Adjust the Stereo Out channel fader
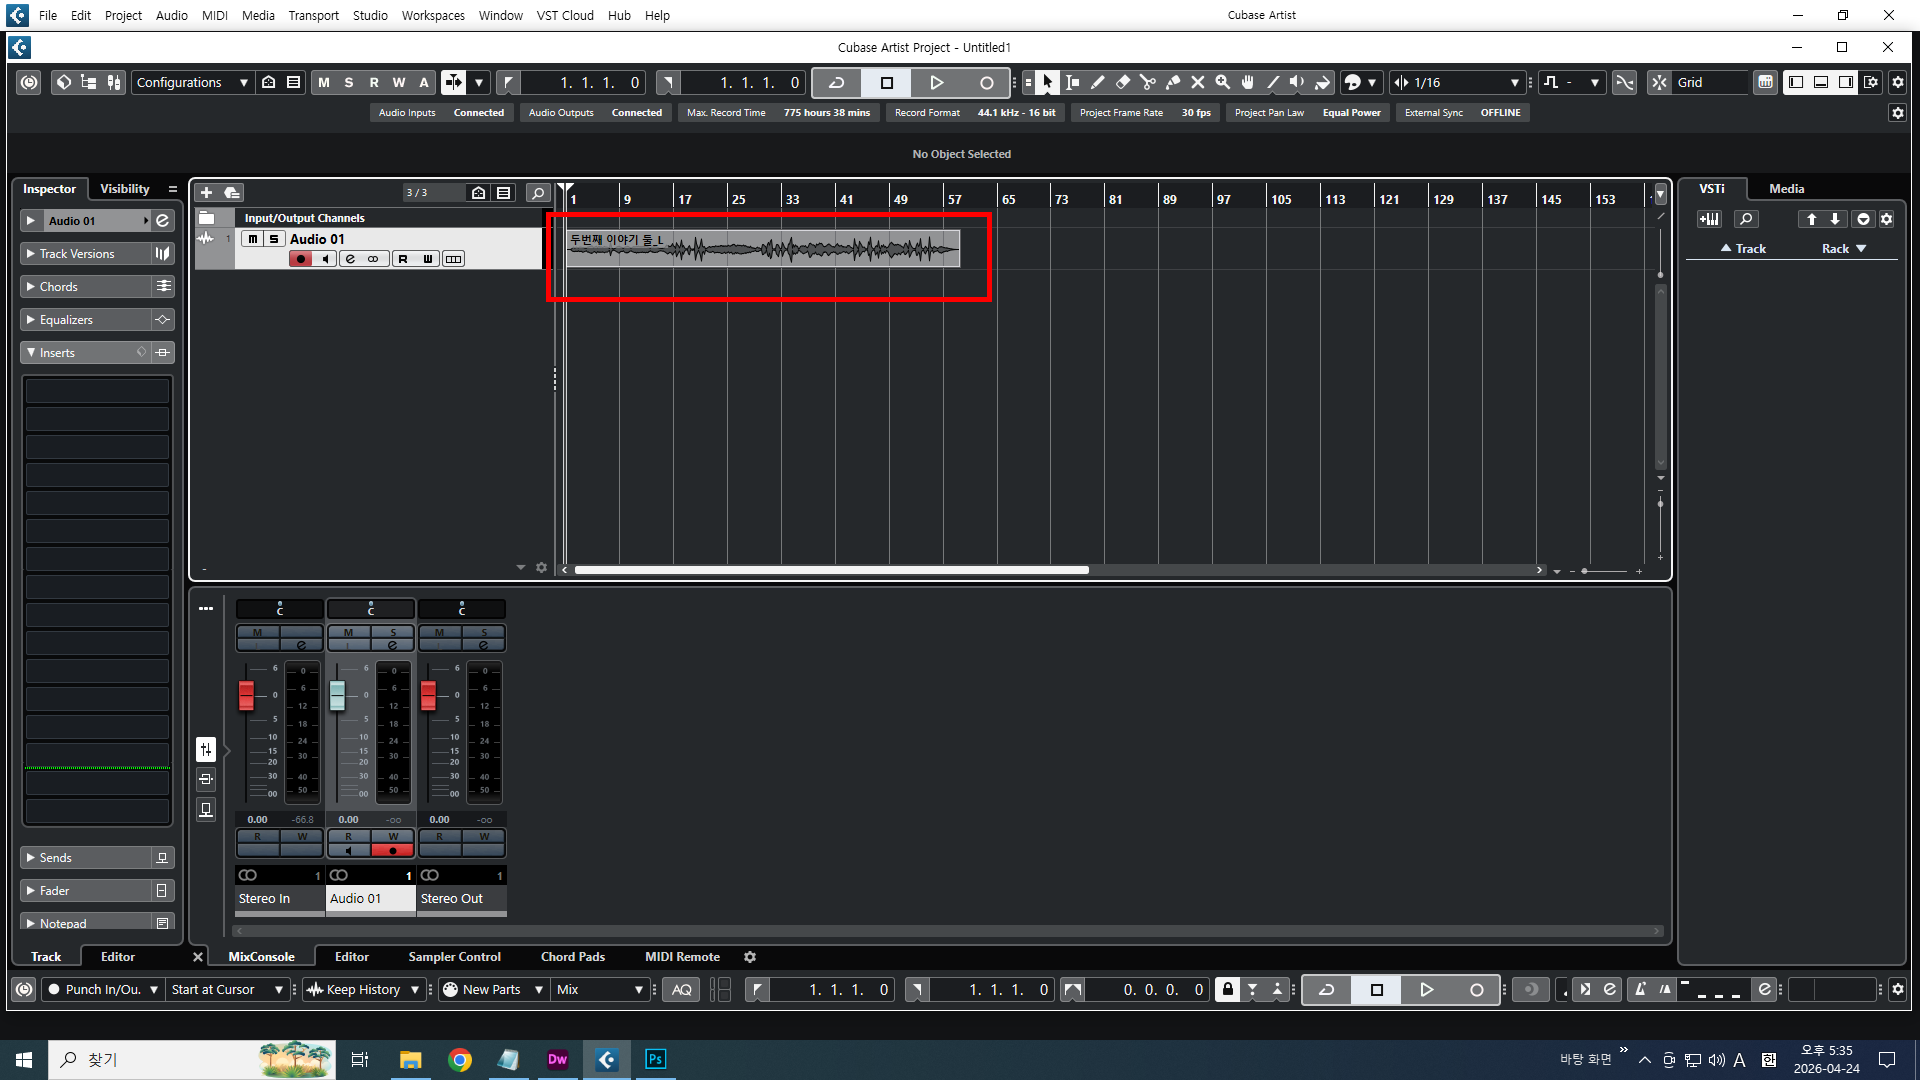Viewport: 1920px width, 1080px height. [x=428, y=696]
